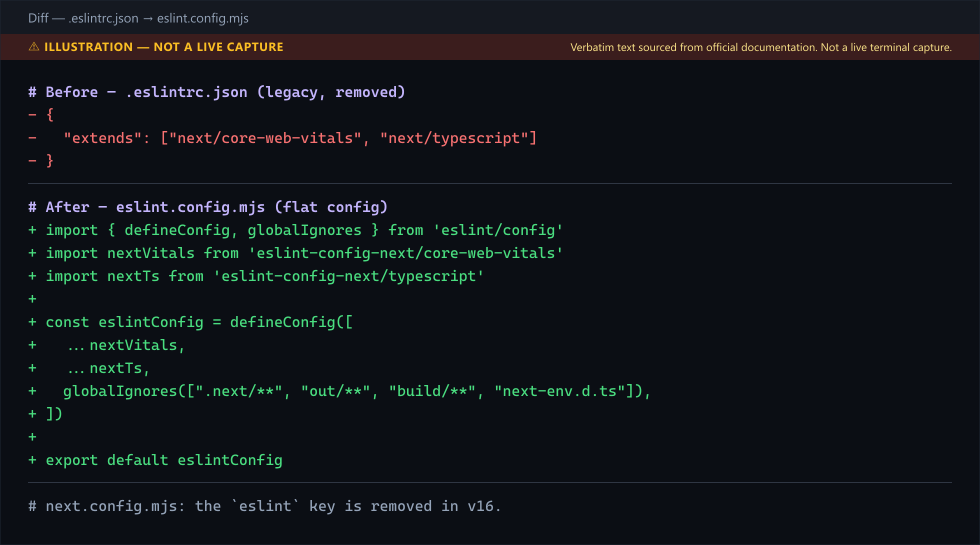980x545 pixels.
Task: Click the ...nextTs spread line
Action: [89, 368]
